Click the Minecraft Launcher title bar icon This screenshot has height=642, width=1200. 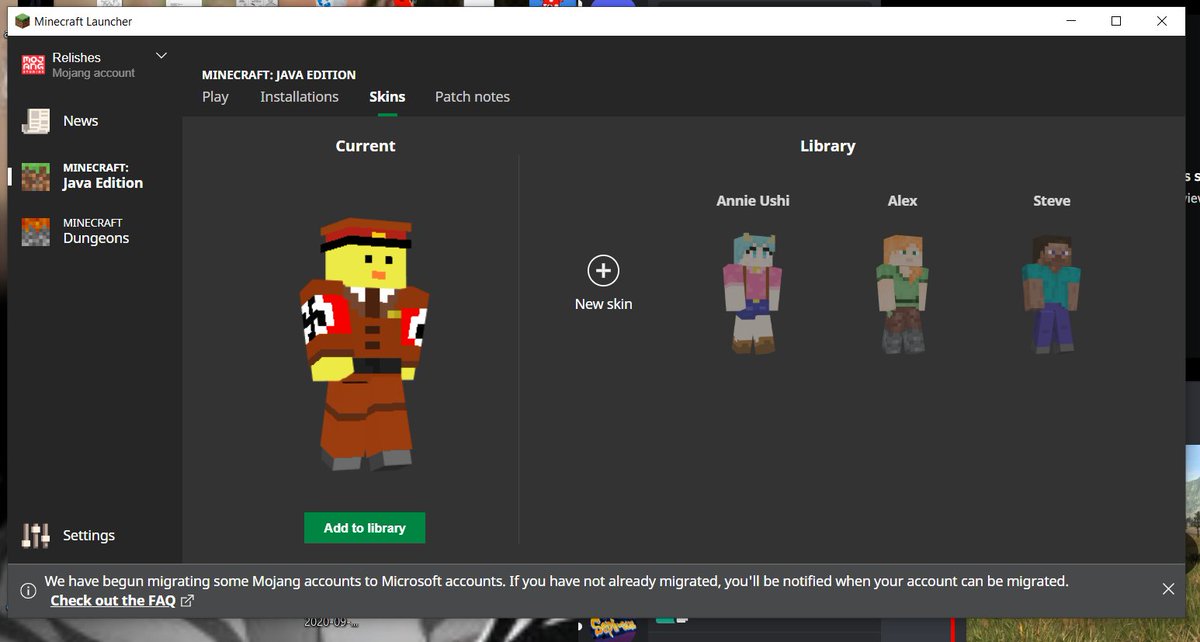tap(22, 21)
